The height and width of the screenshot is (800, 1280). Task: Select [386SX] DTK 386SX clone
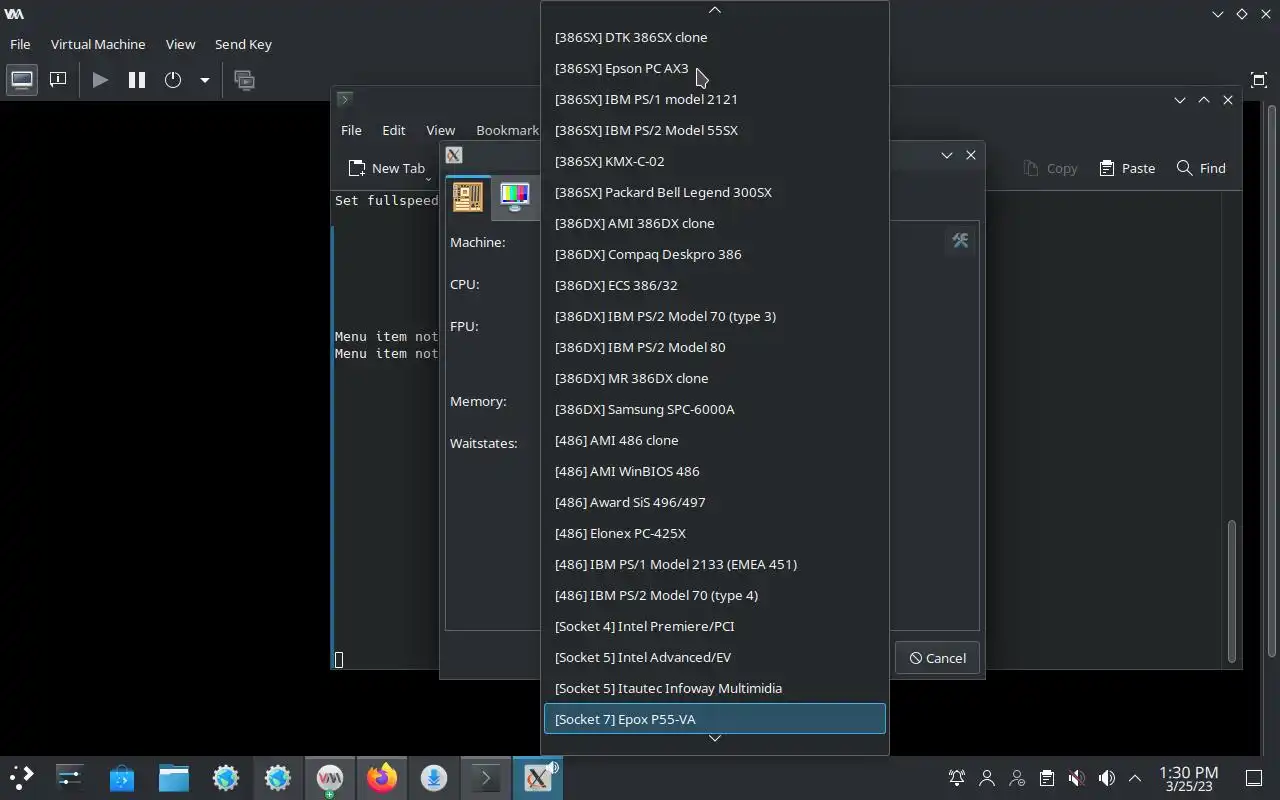[715, 37]
